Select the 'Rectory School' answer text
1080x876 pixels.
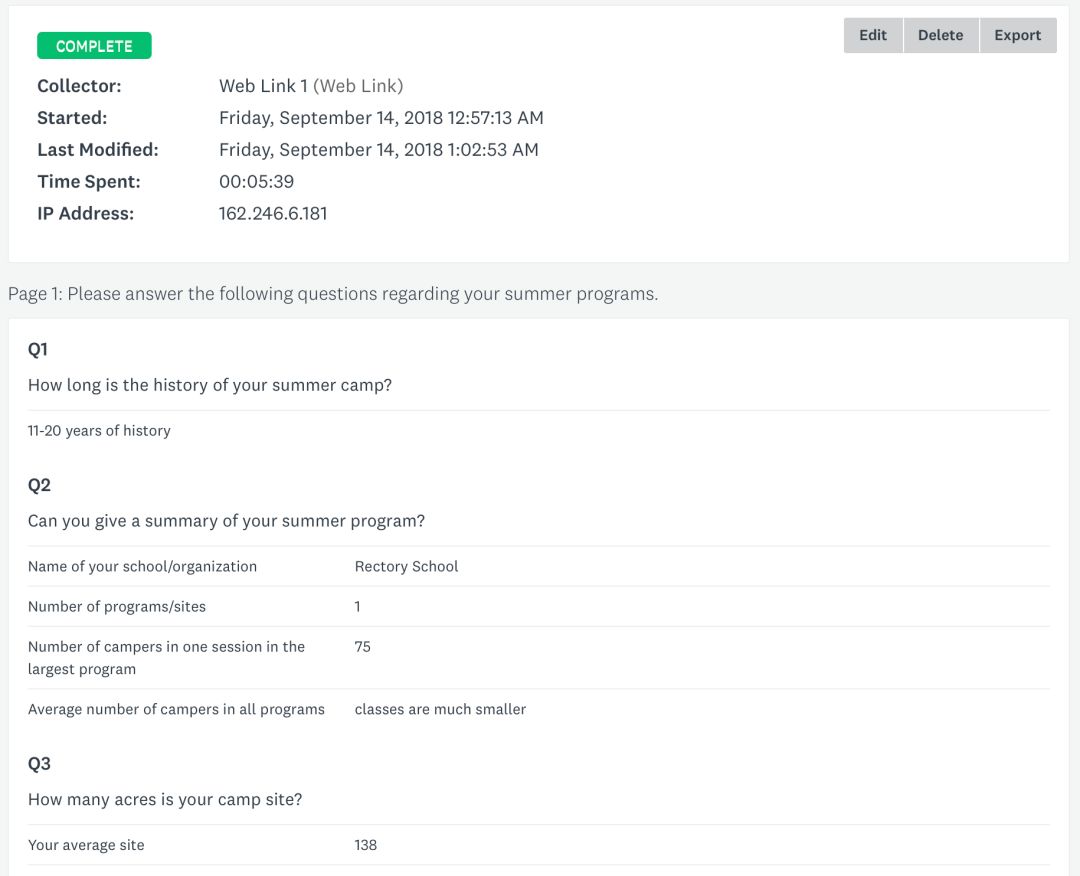point(406,567)
